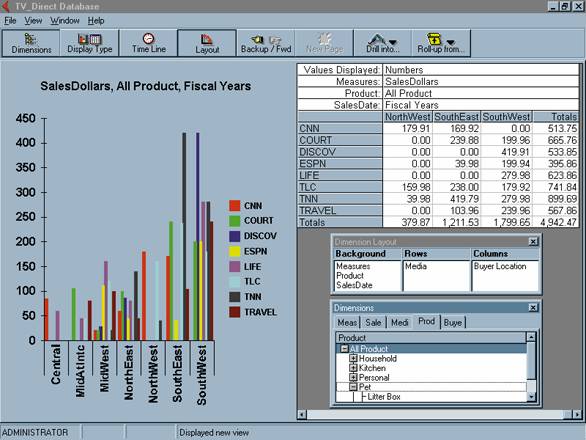Click the ESPN legend color swatch
586x440 pixels.
pyautogui.click(x=235, y=251)
